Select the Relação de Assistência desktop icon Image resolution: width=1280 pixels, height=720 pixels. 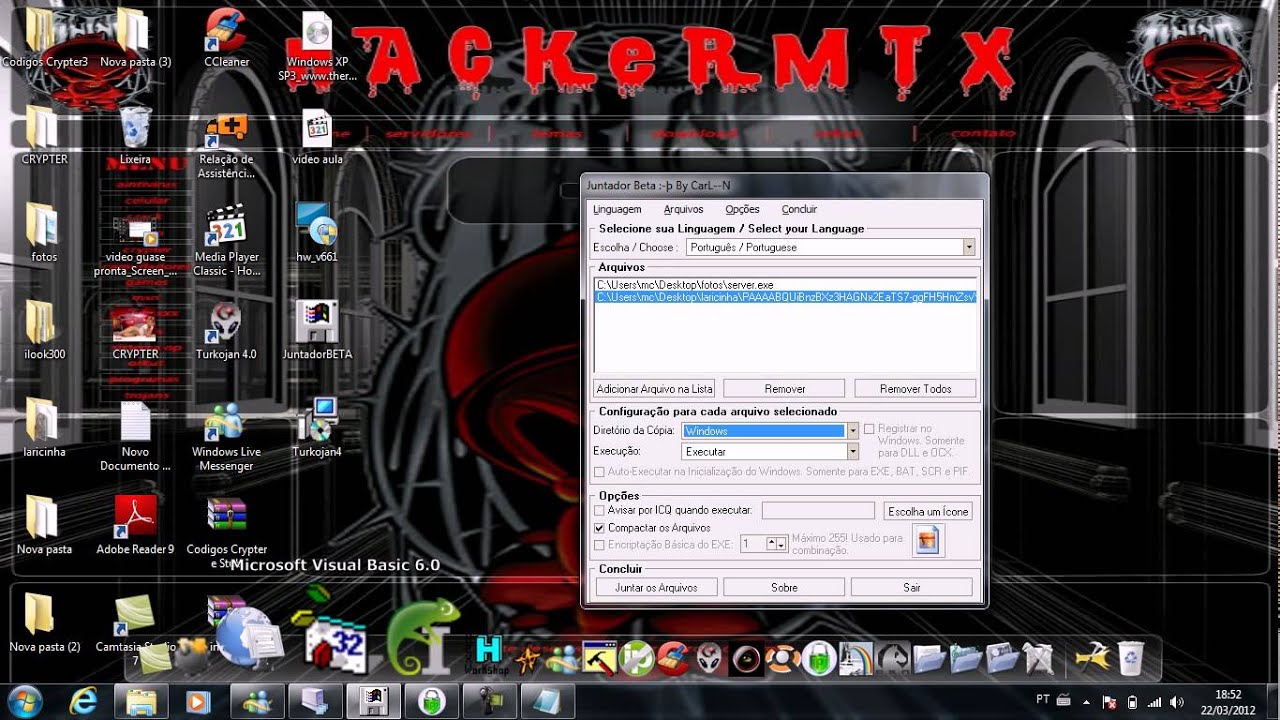click(x=226, y=143)
